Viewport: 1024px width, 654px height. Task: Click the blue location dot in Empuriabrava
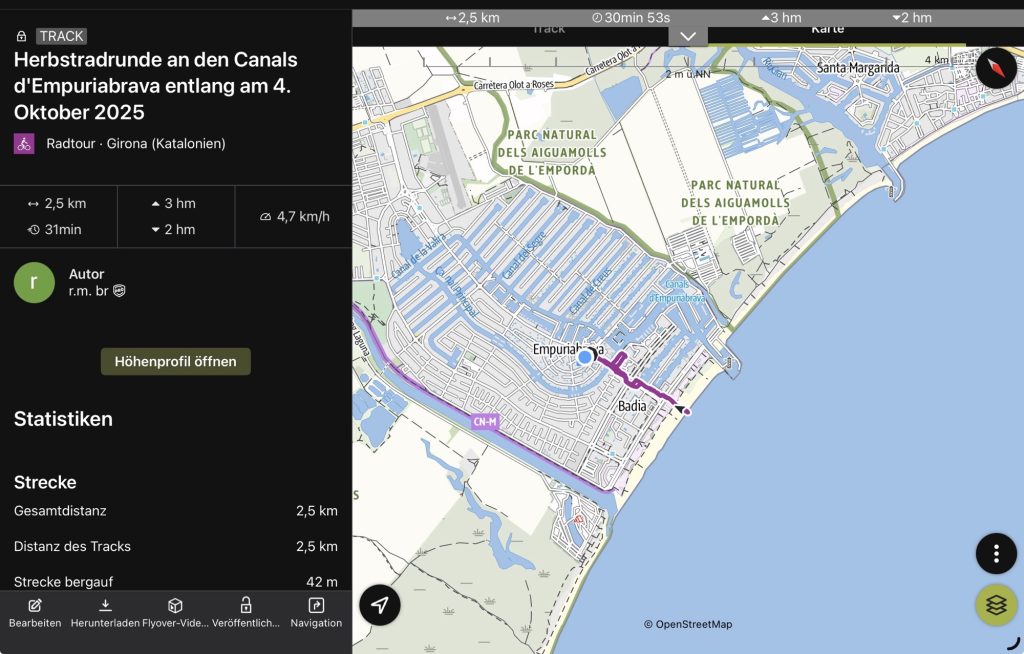coord(585,357)
